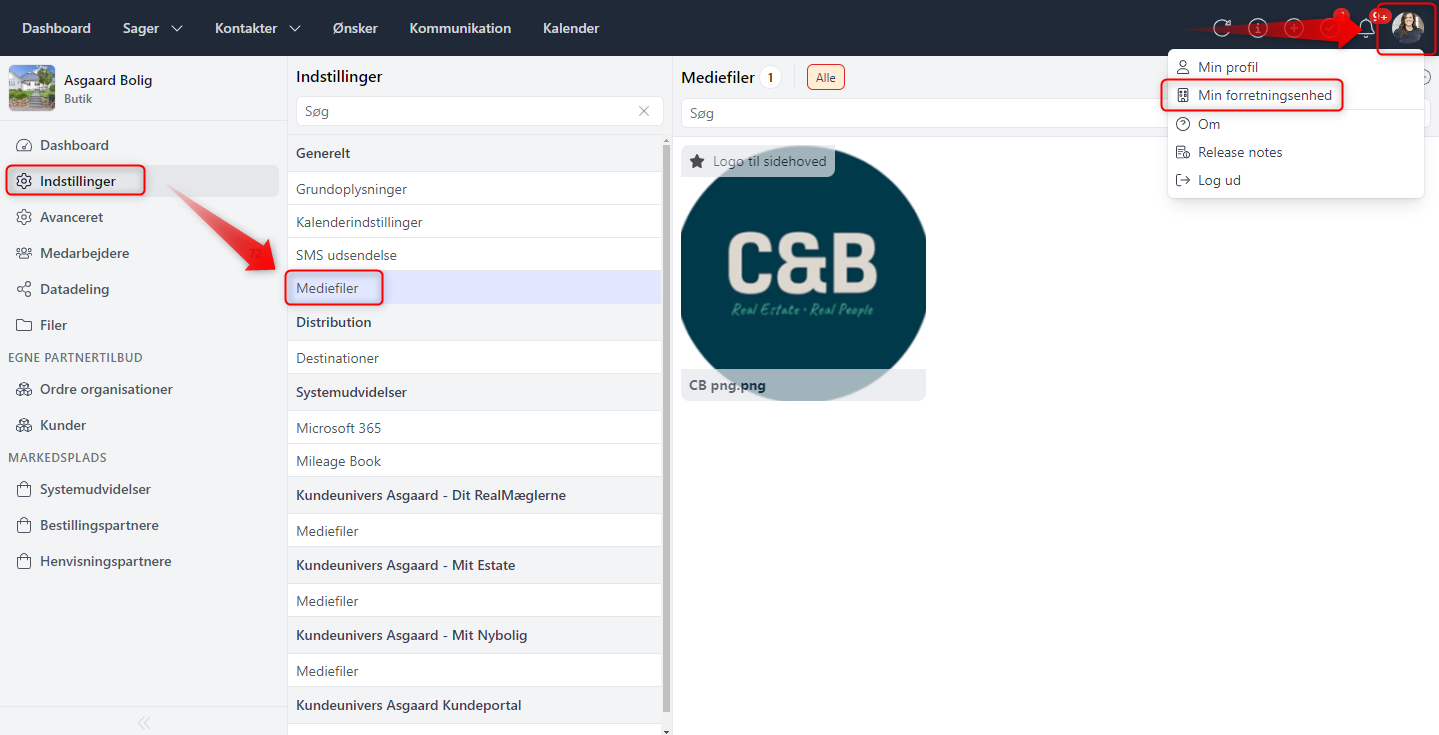Click the settings list vertical scrollbar
Image resolution: width=1439 pixels, height=735 pixels.
coord(667,427)
